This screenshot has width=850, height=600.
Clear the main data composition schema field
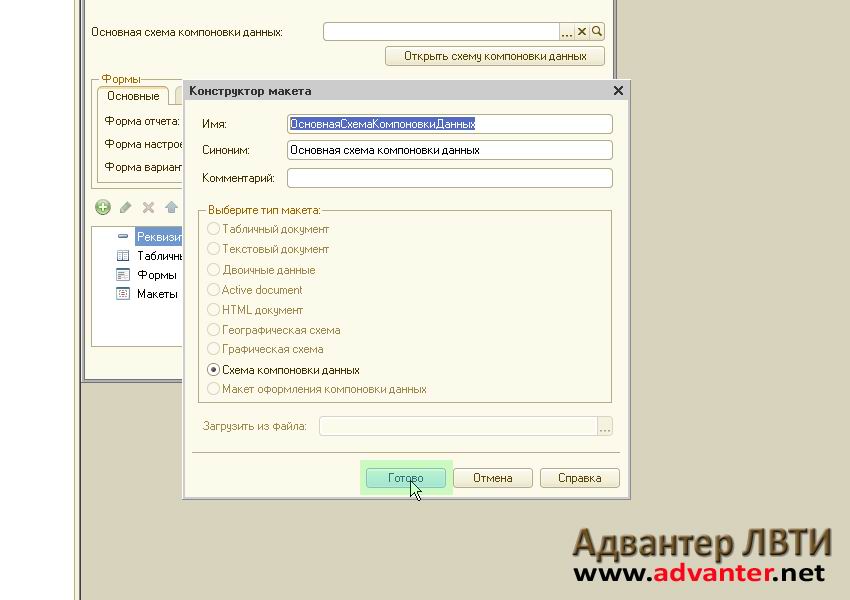[584, 32]
